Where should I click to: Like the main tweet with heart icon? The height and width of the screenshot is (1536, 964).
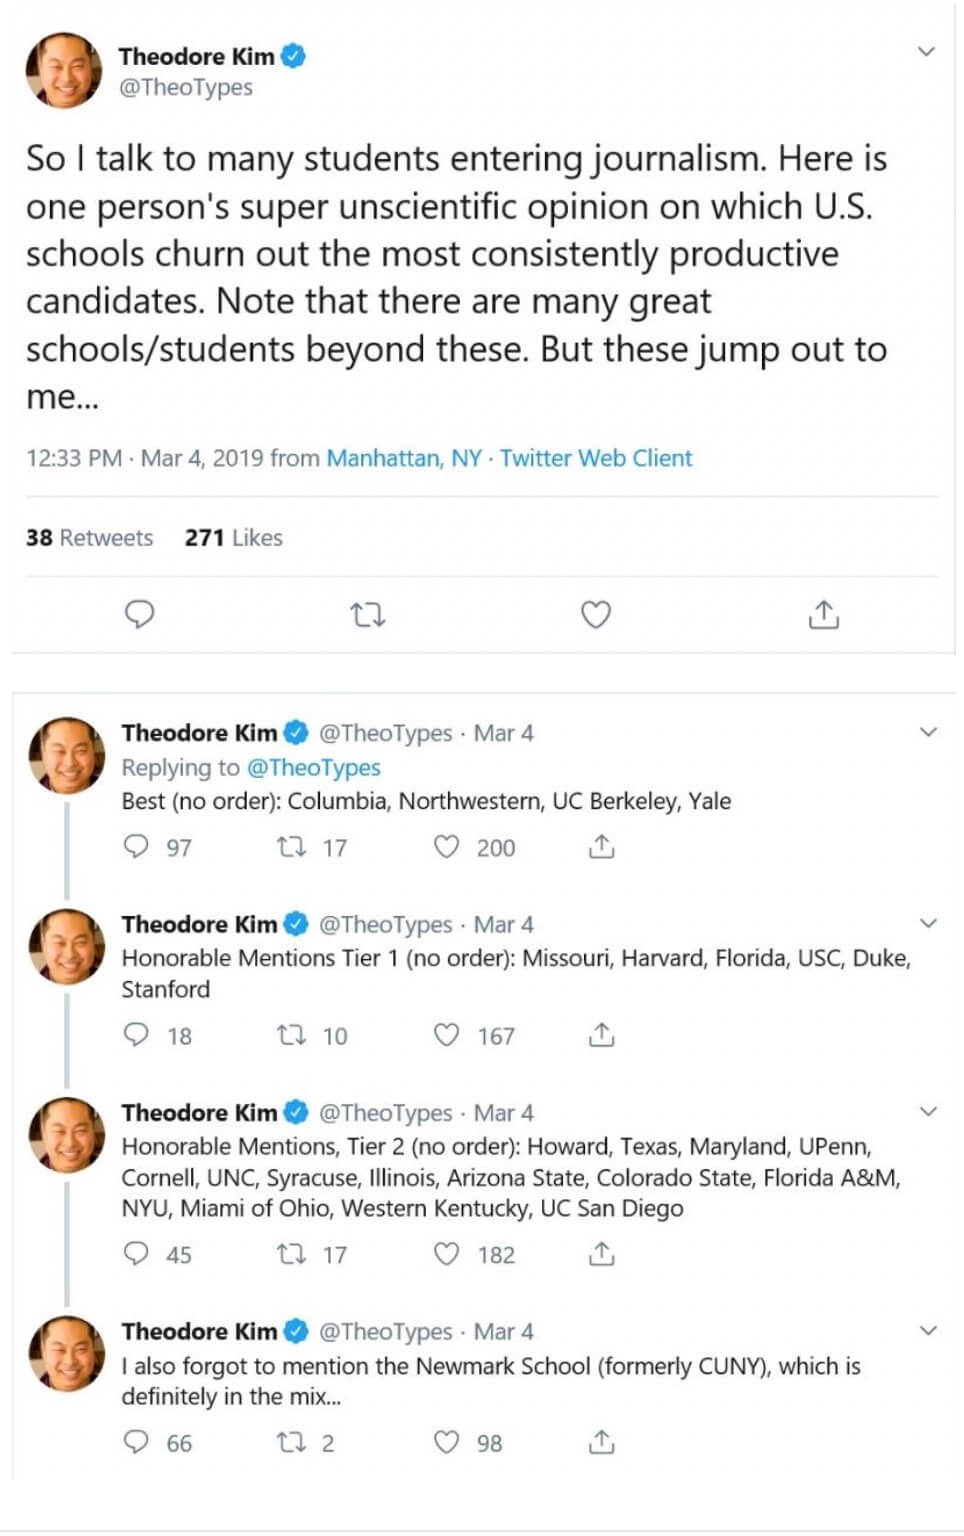(596, 614)
